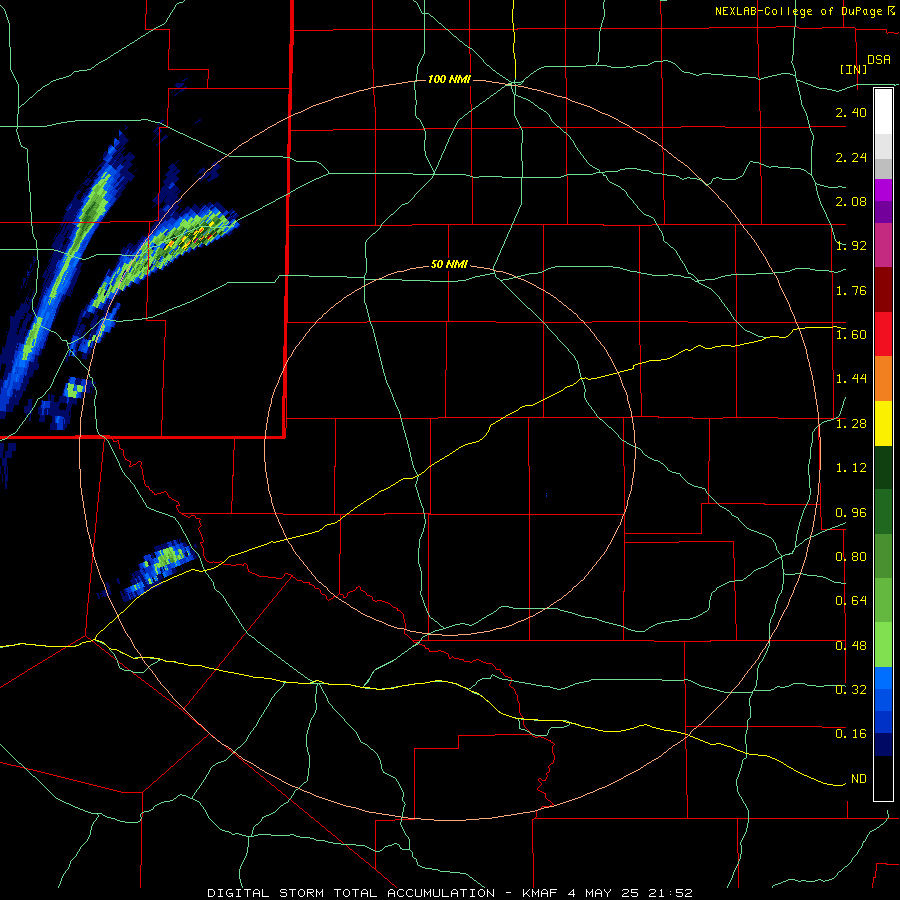900x900 pixels.
Task: Click the small green rain cell below the bands
Action: (74, 390)
